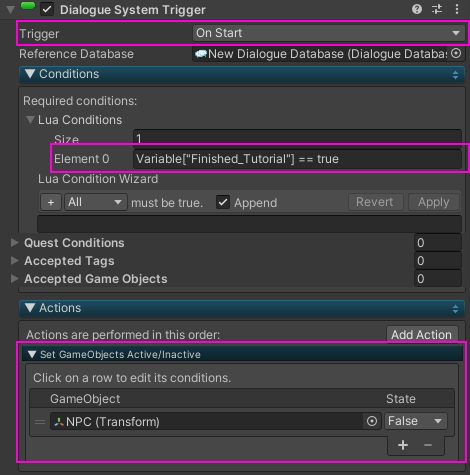The width and height of the screenshot is (470, 475).
Task: Click reorder arrows on Conditions header
Action: [455, 75]
